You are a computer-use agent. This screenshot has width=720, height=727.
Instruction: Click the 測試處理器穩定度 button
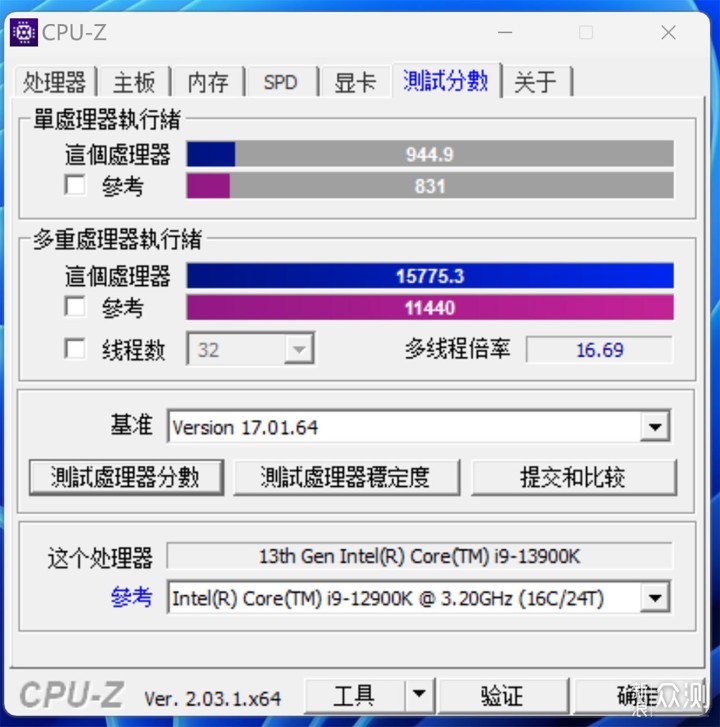pos(346,477)
